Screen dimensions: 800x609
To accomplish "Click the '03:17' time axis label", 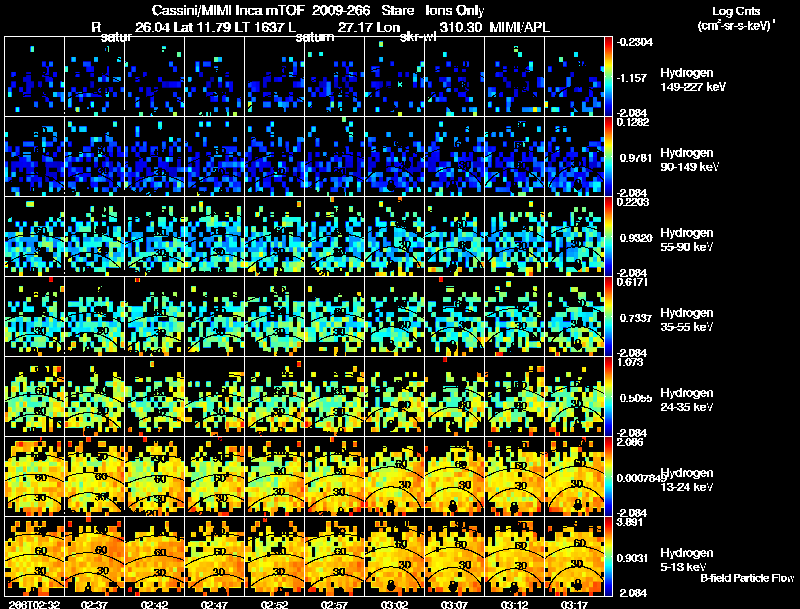I will [573, 604].
